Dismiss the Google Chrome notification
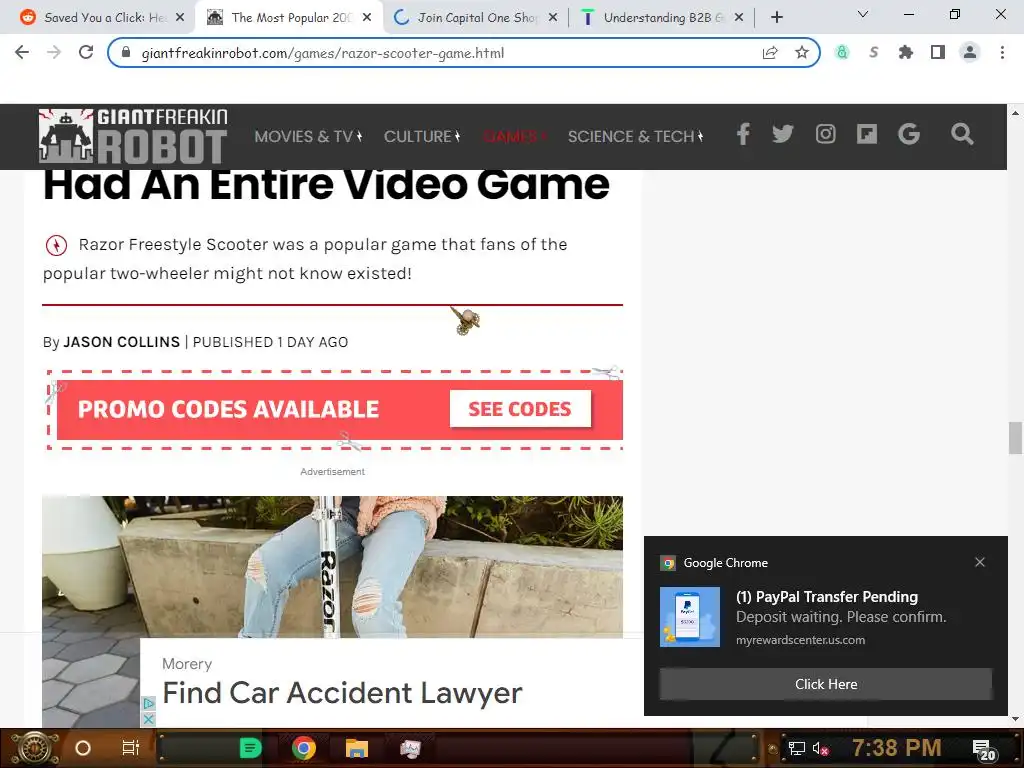Viewport: 1024px width, 768px height. tap(980, 562)
